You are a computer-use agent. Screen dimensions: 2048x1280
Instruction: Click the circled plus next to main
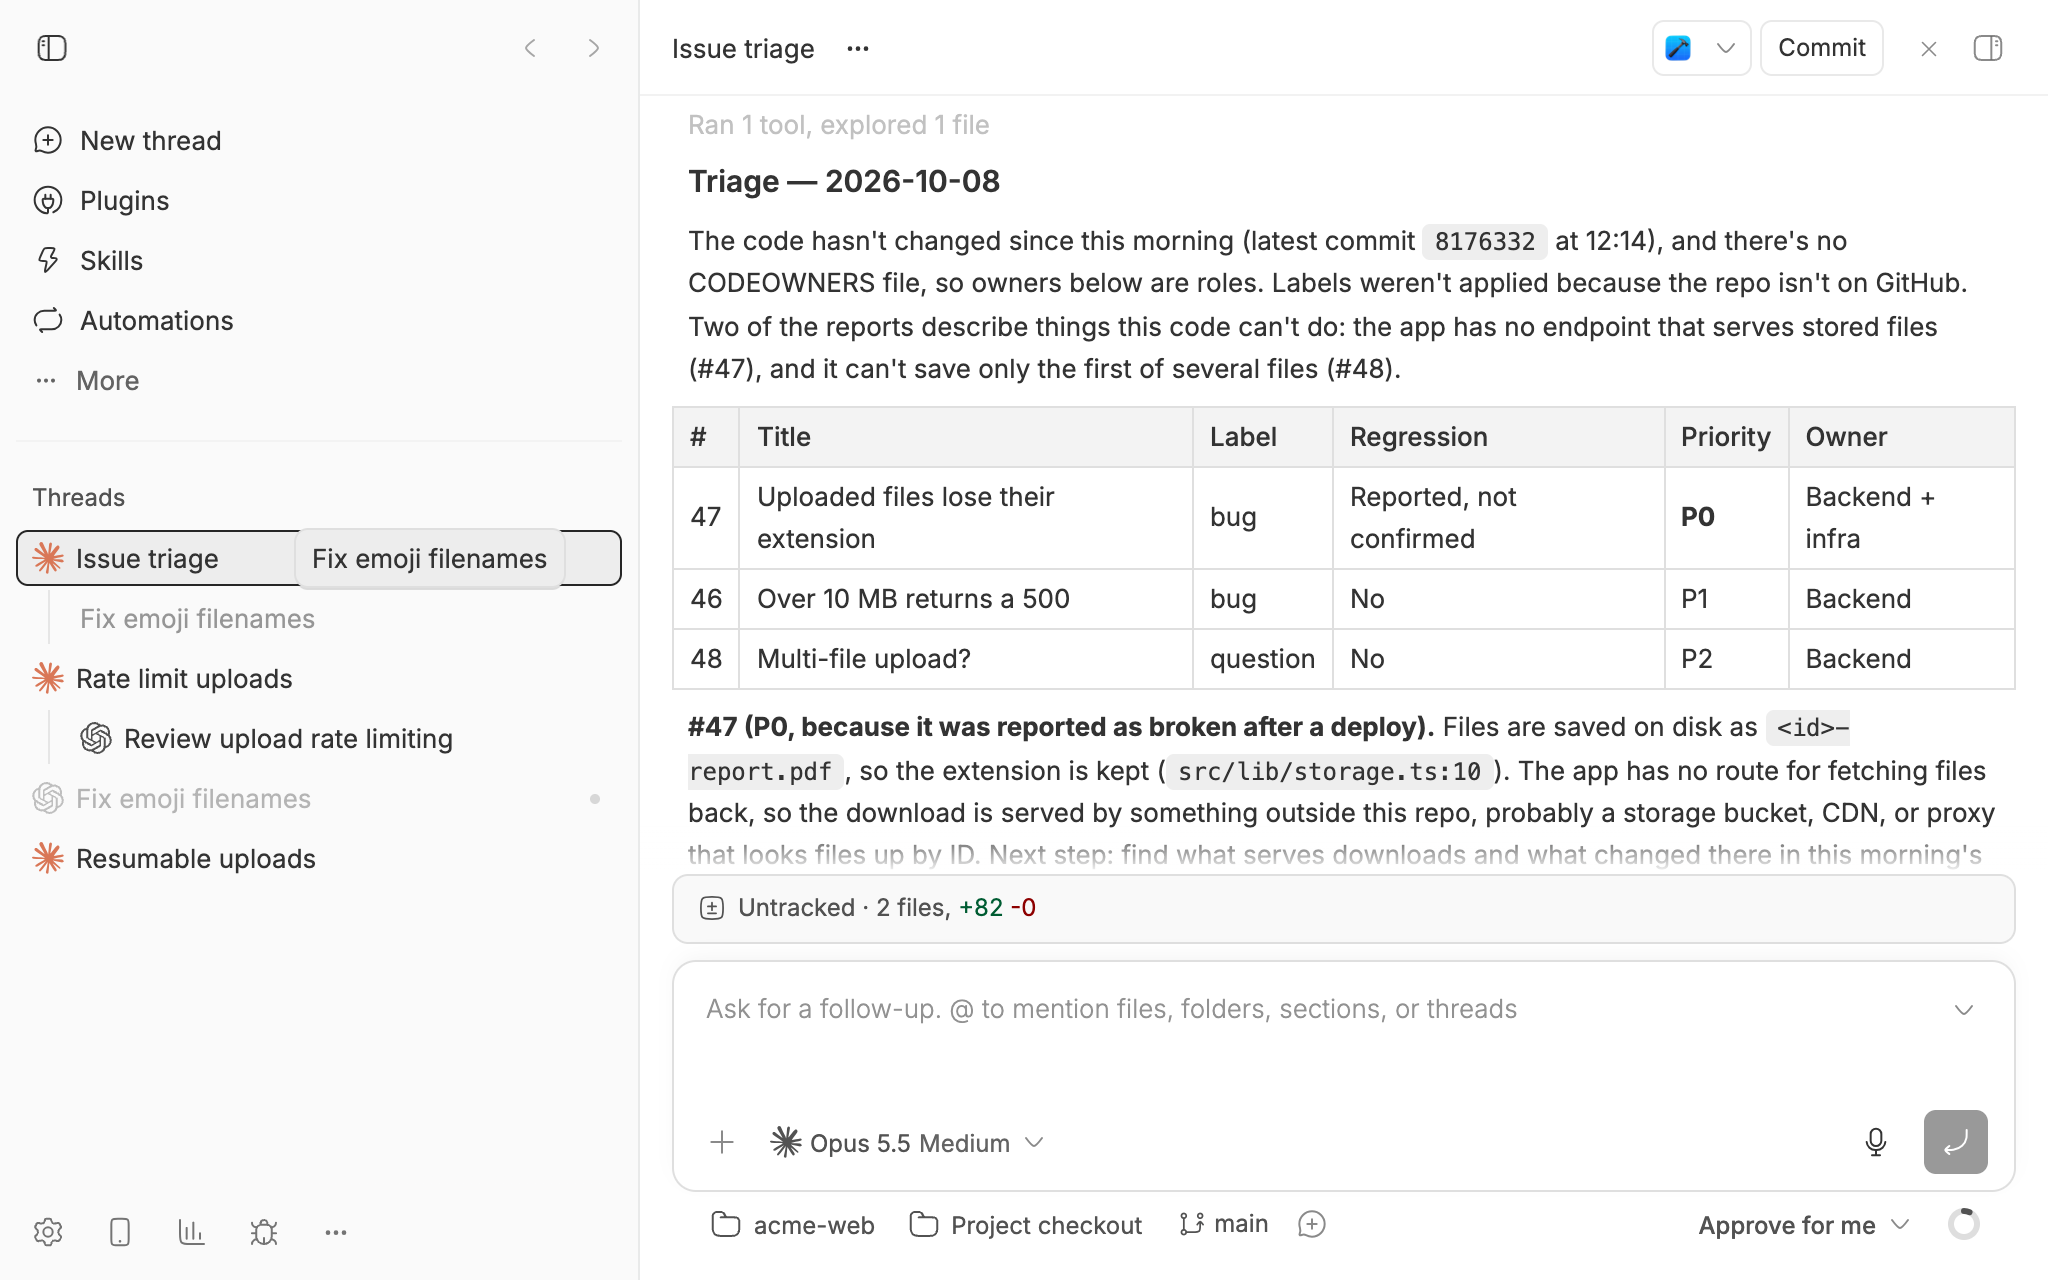pos(1311,1224)
